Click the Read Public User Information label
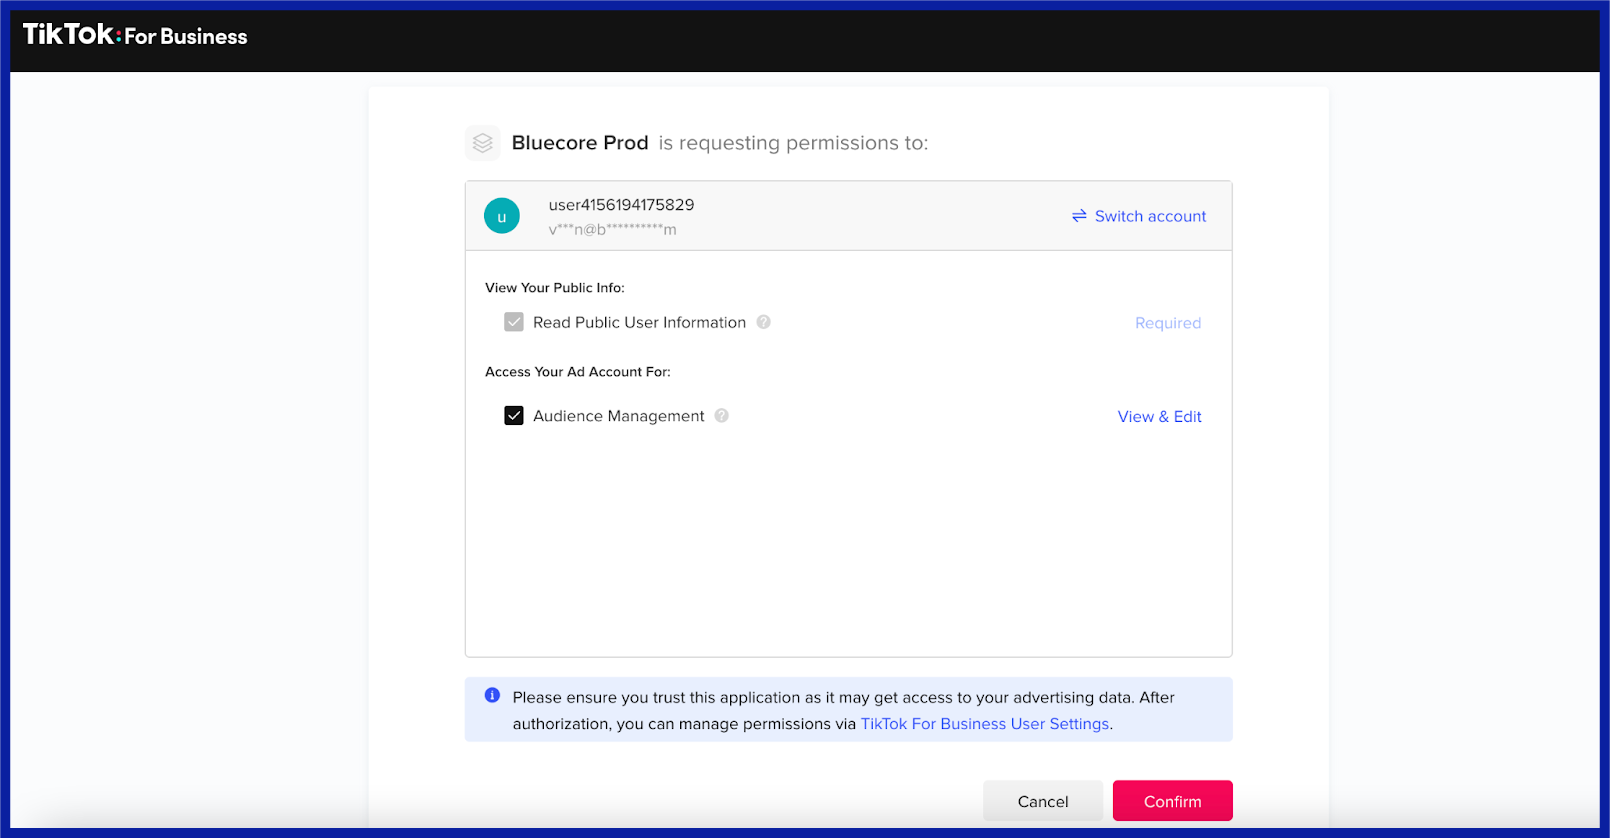Screen dimensions: 1610x839 (639, 322)
